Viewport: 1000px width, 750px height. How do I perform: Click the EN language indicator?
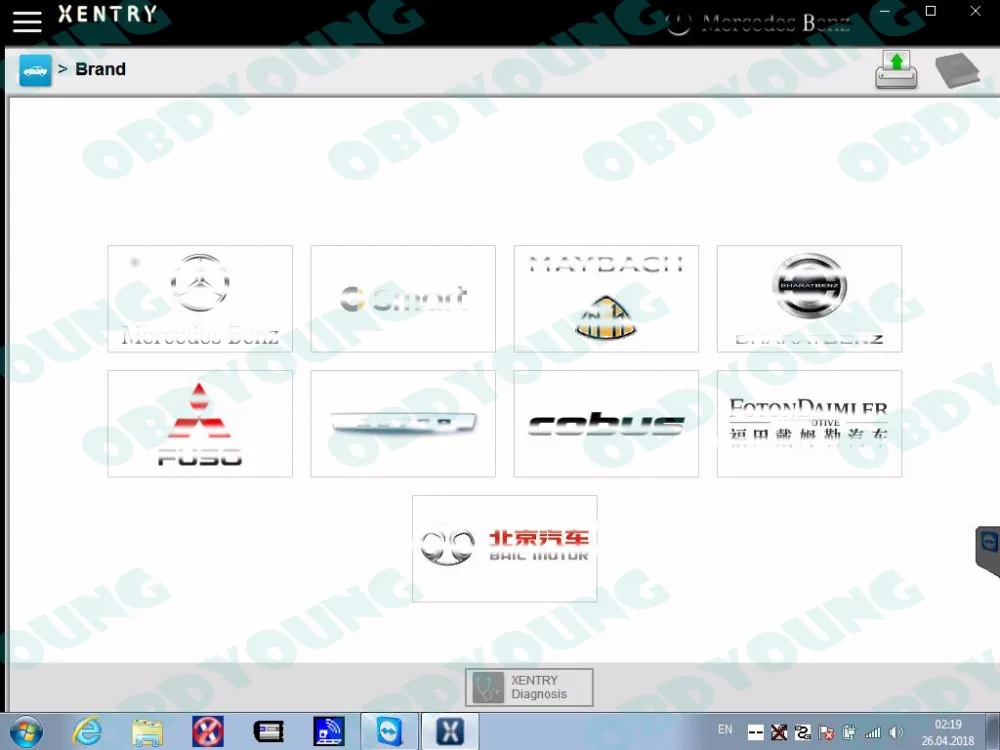[x=725, y=730]
